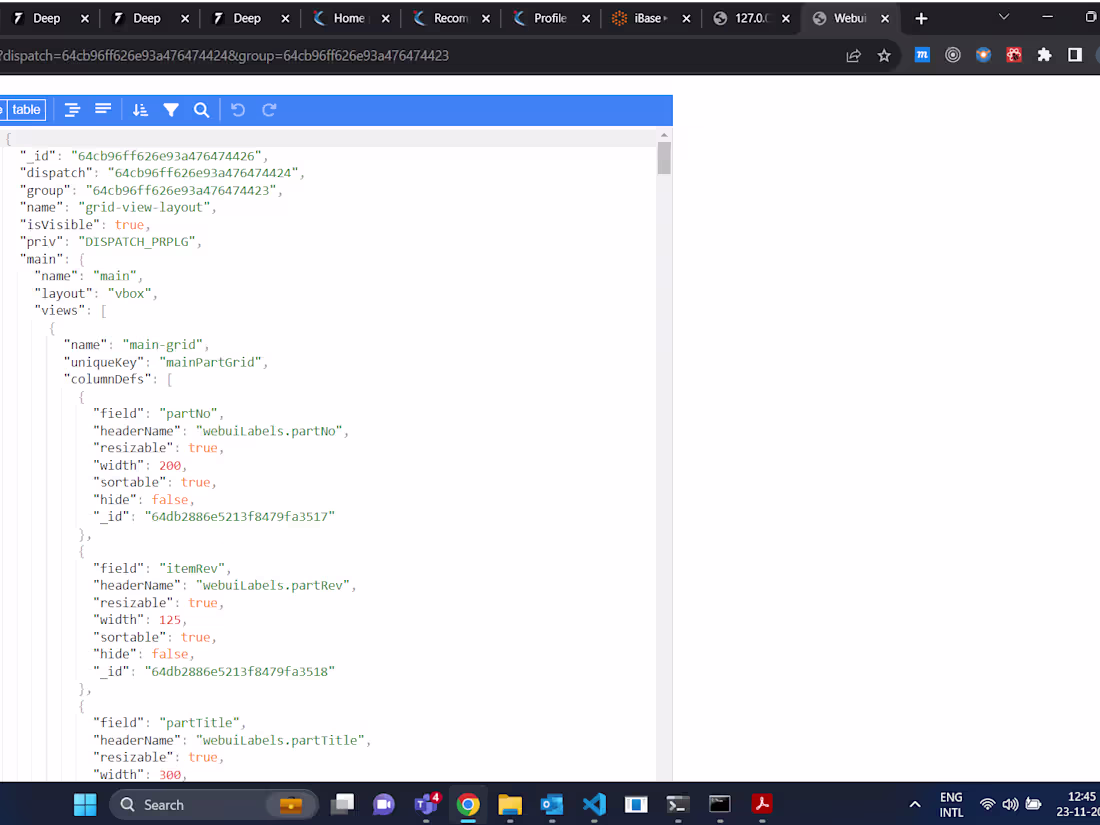This screenshot has height=825, width=1100.
Task: Expand all JSON nodes in the formatter toolbar
Action: pos(72,109)
